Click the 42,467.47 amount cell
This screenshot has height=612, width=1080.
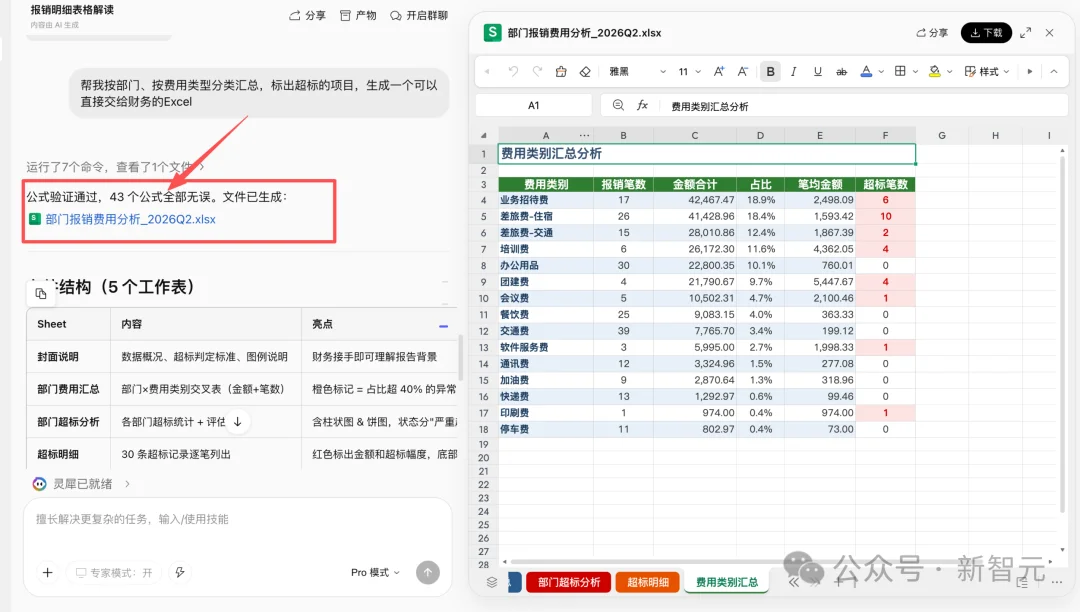click(x=694, y=200)
